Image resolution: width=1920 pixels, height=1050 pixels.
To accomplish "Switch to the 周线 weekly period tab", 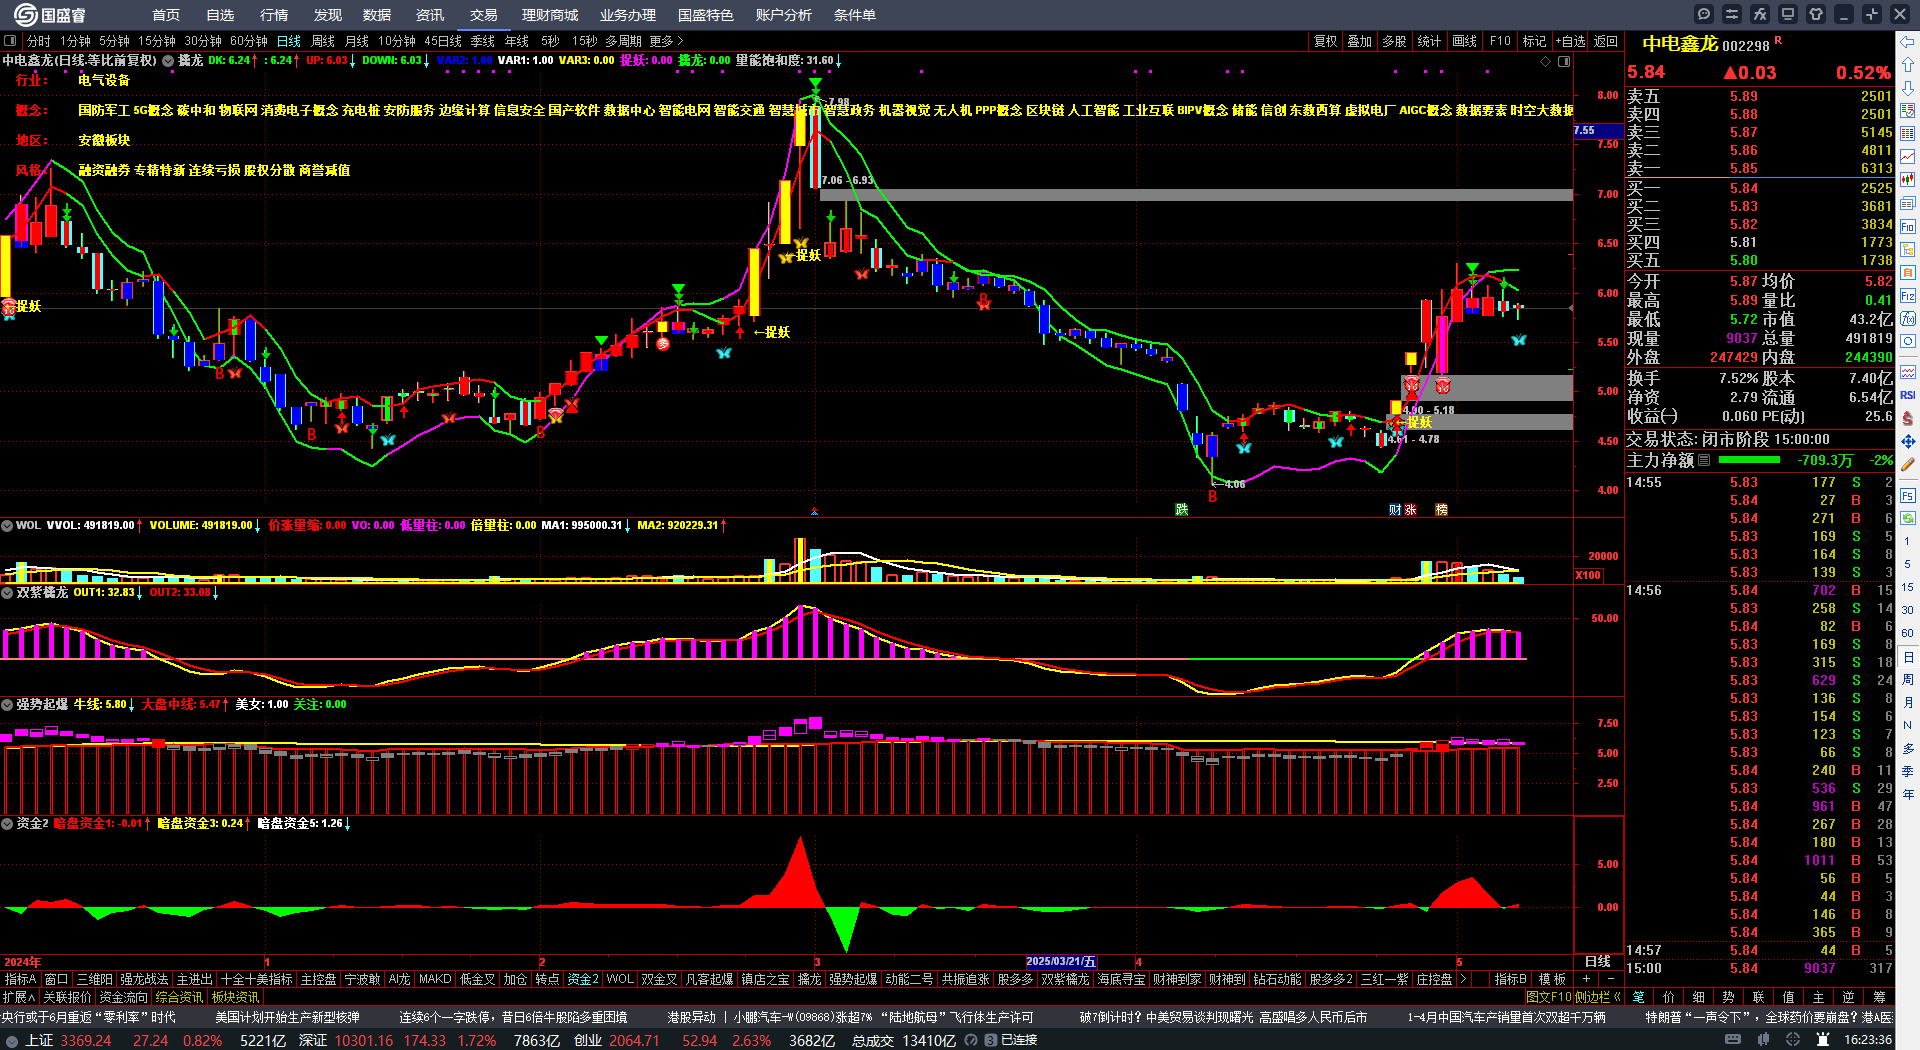I will click(323, 41).
